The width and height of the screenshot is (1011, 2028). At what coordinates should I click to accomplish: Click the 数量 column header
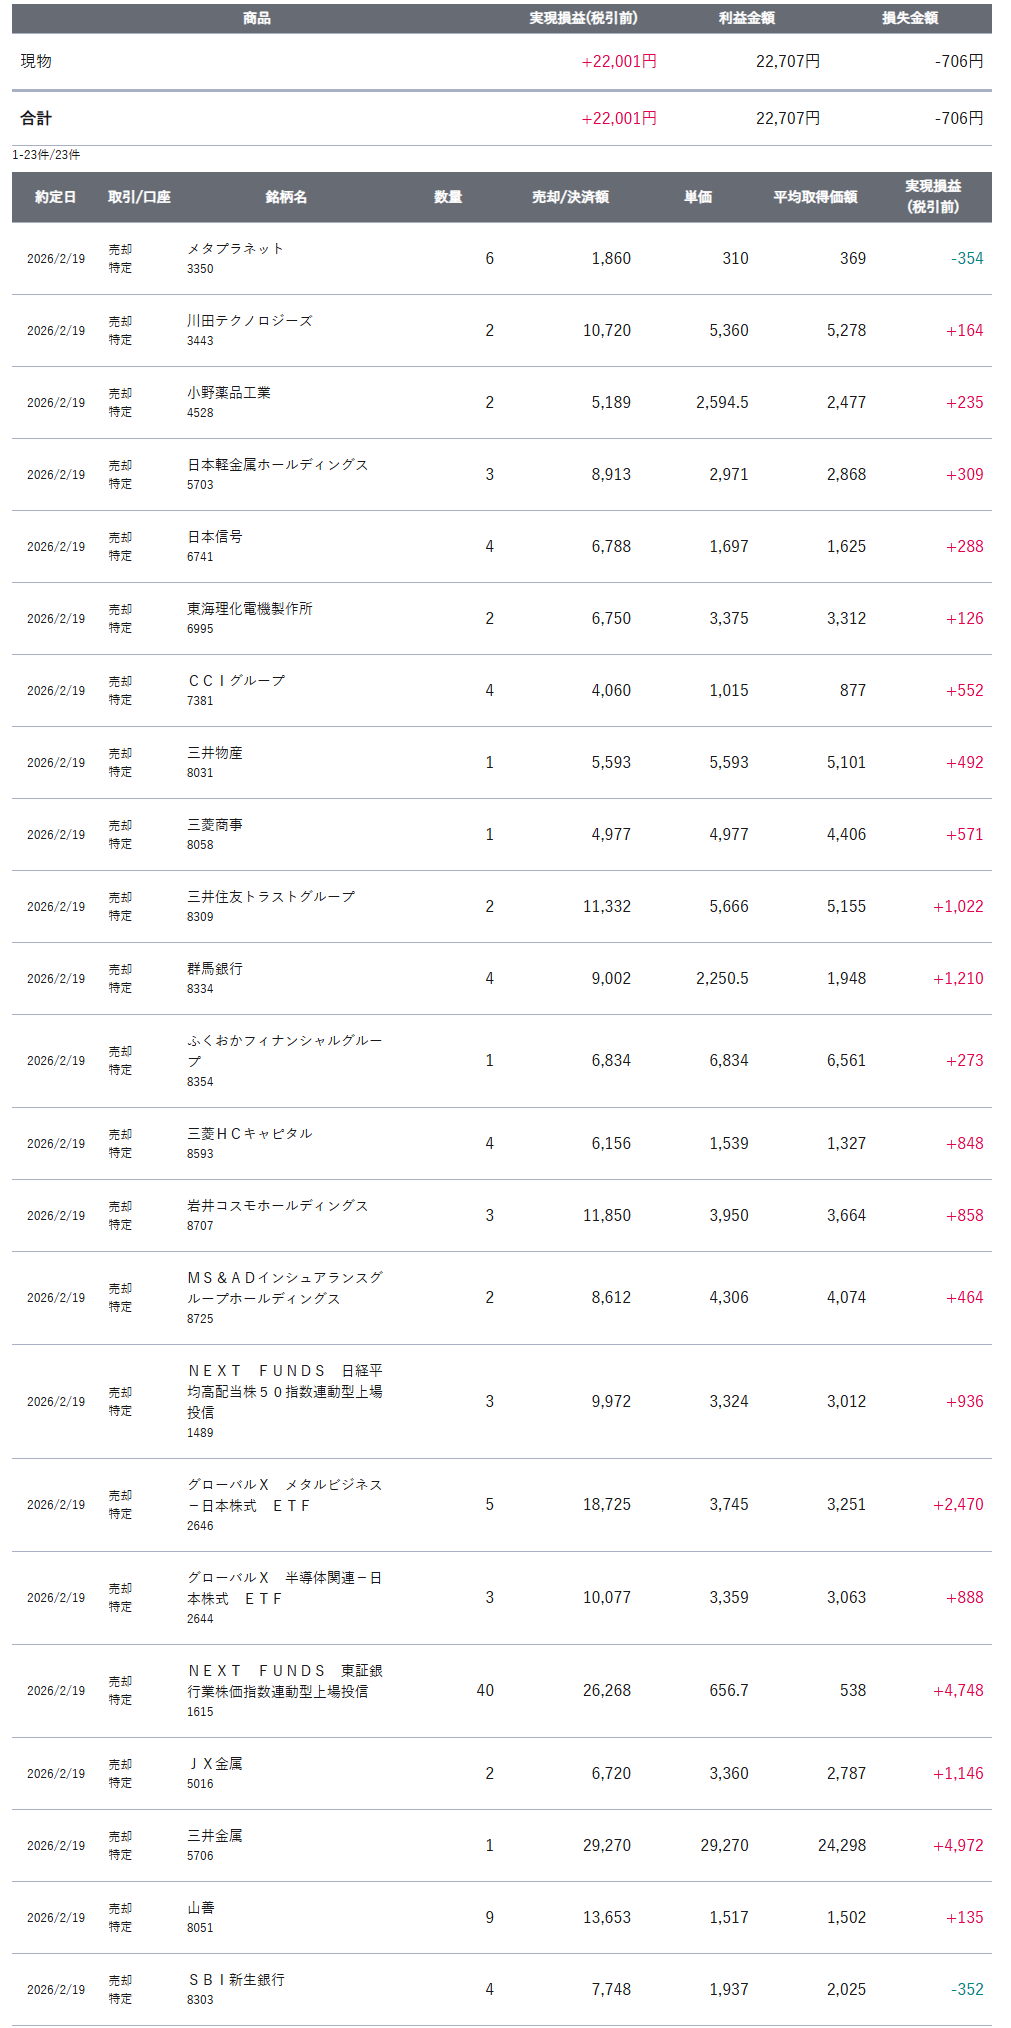[448, 197]
